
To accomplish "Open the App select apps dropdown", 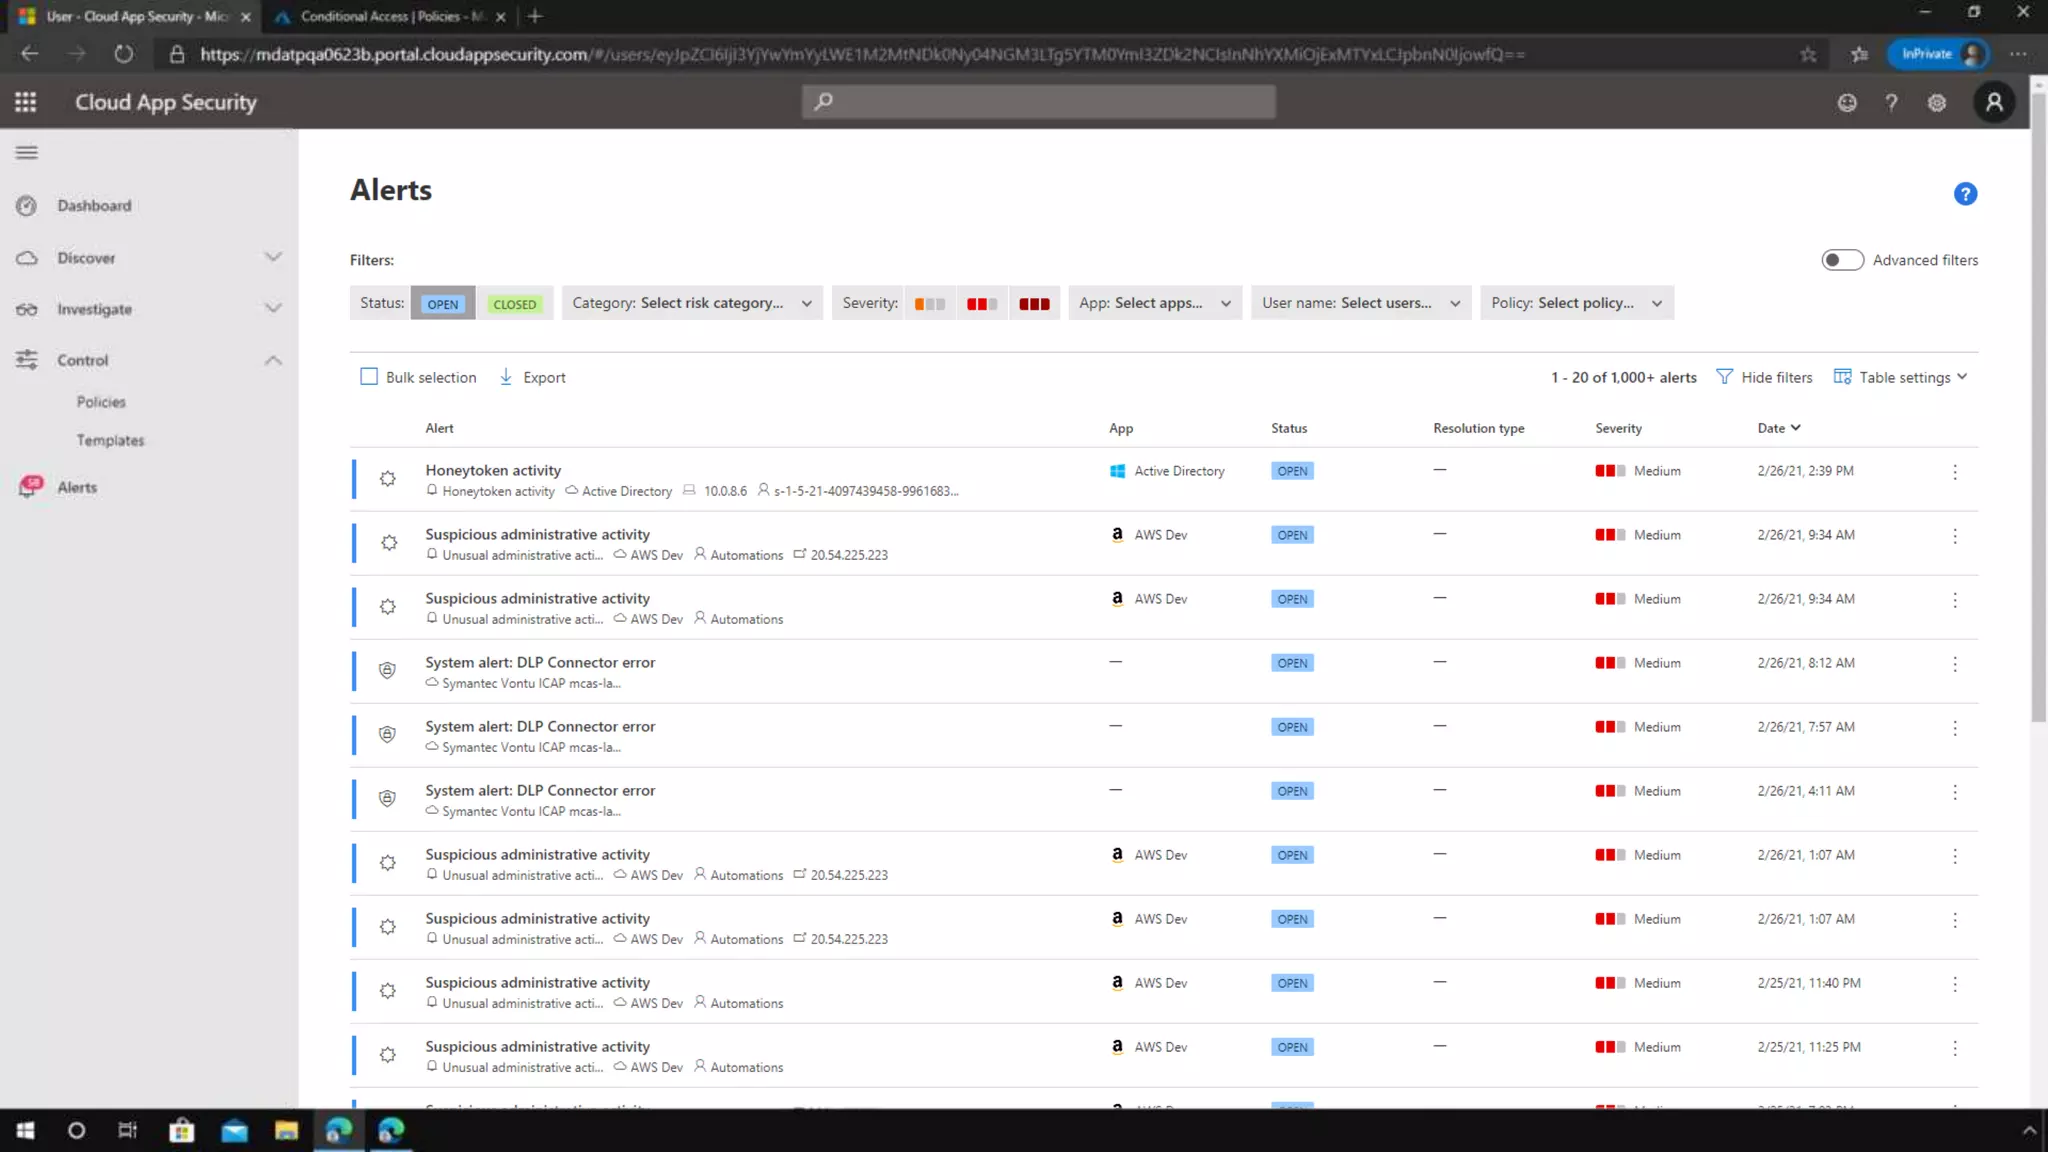I will [x=1155, y=303].
